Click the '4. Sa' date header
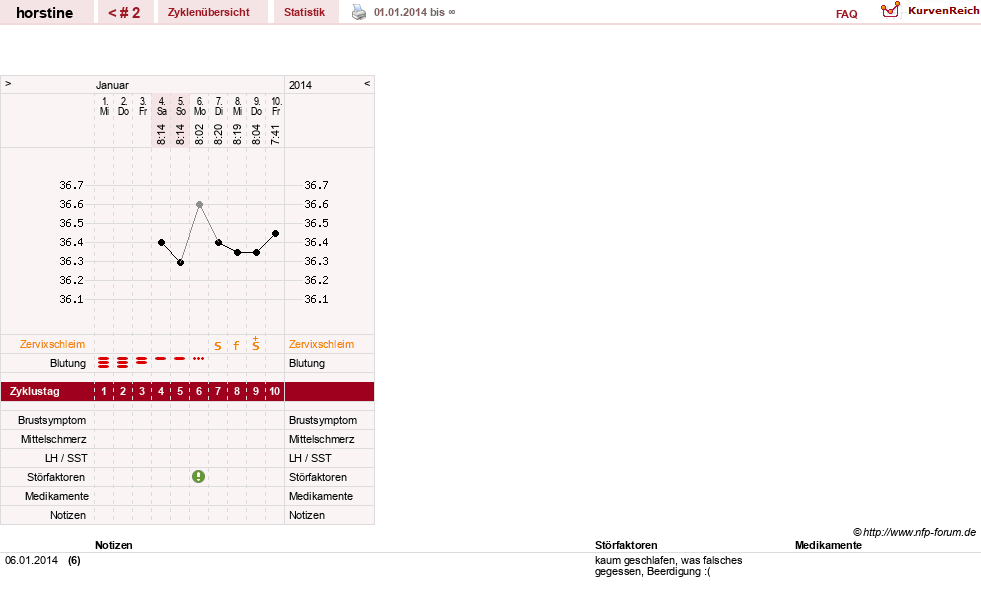Image resolution: width=981 pixels, height=598 pixels. point(161,106)
